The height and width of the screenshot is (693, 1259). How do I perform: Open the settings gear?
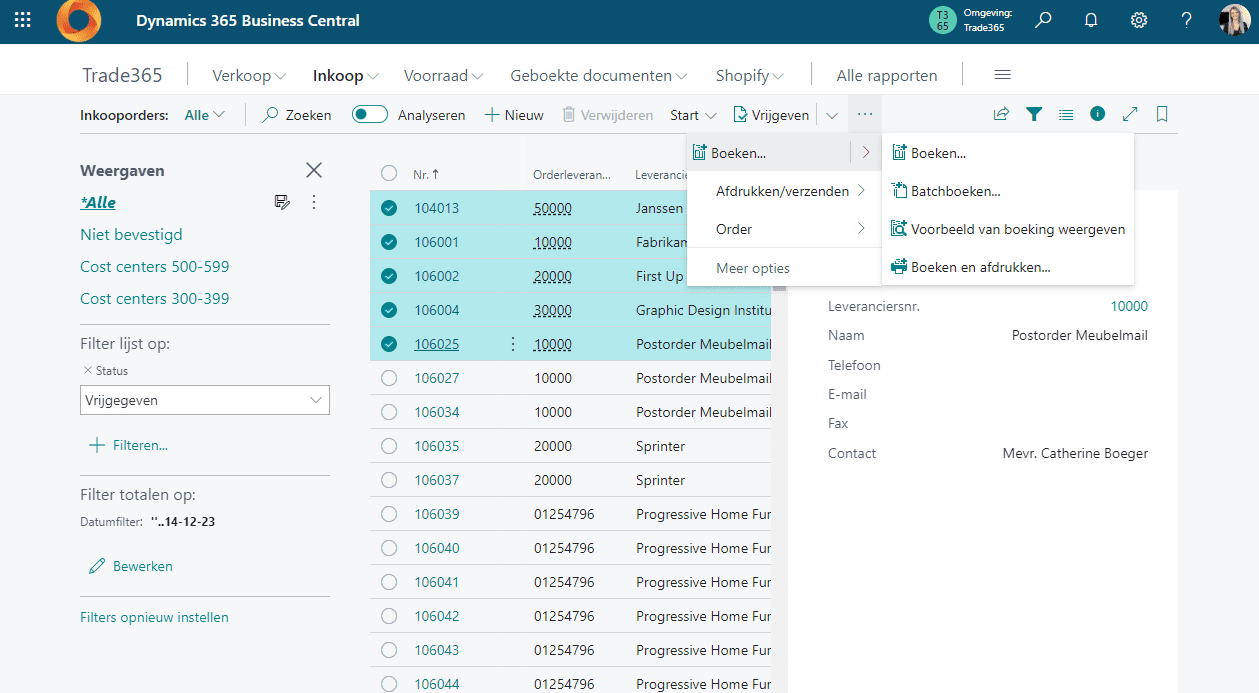point(1139,20)
